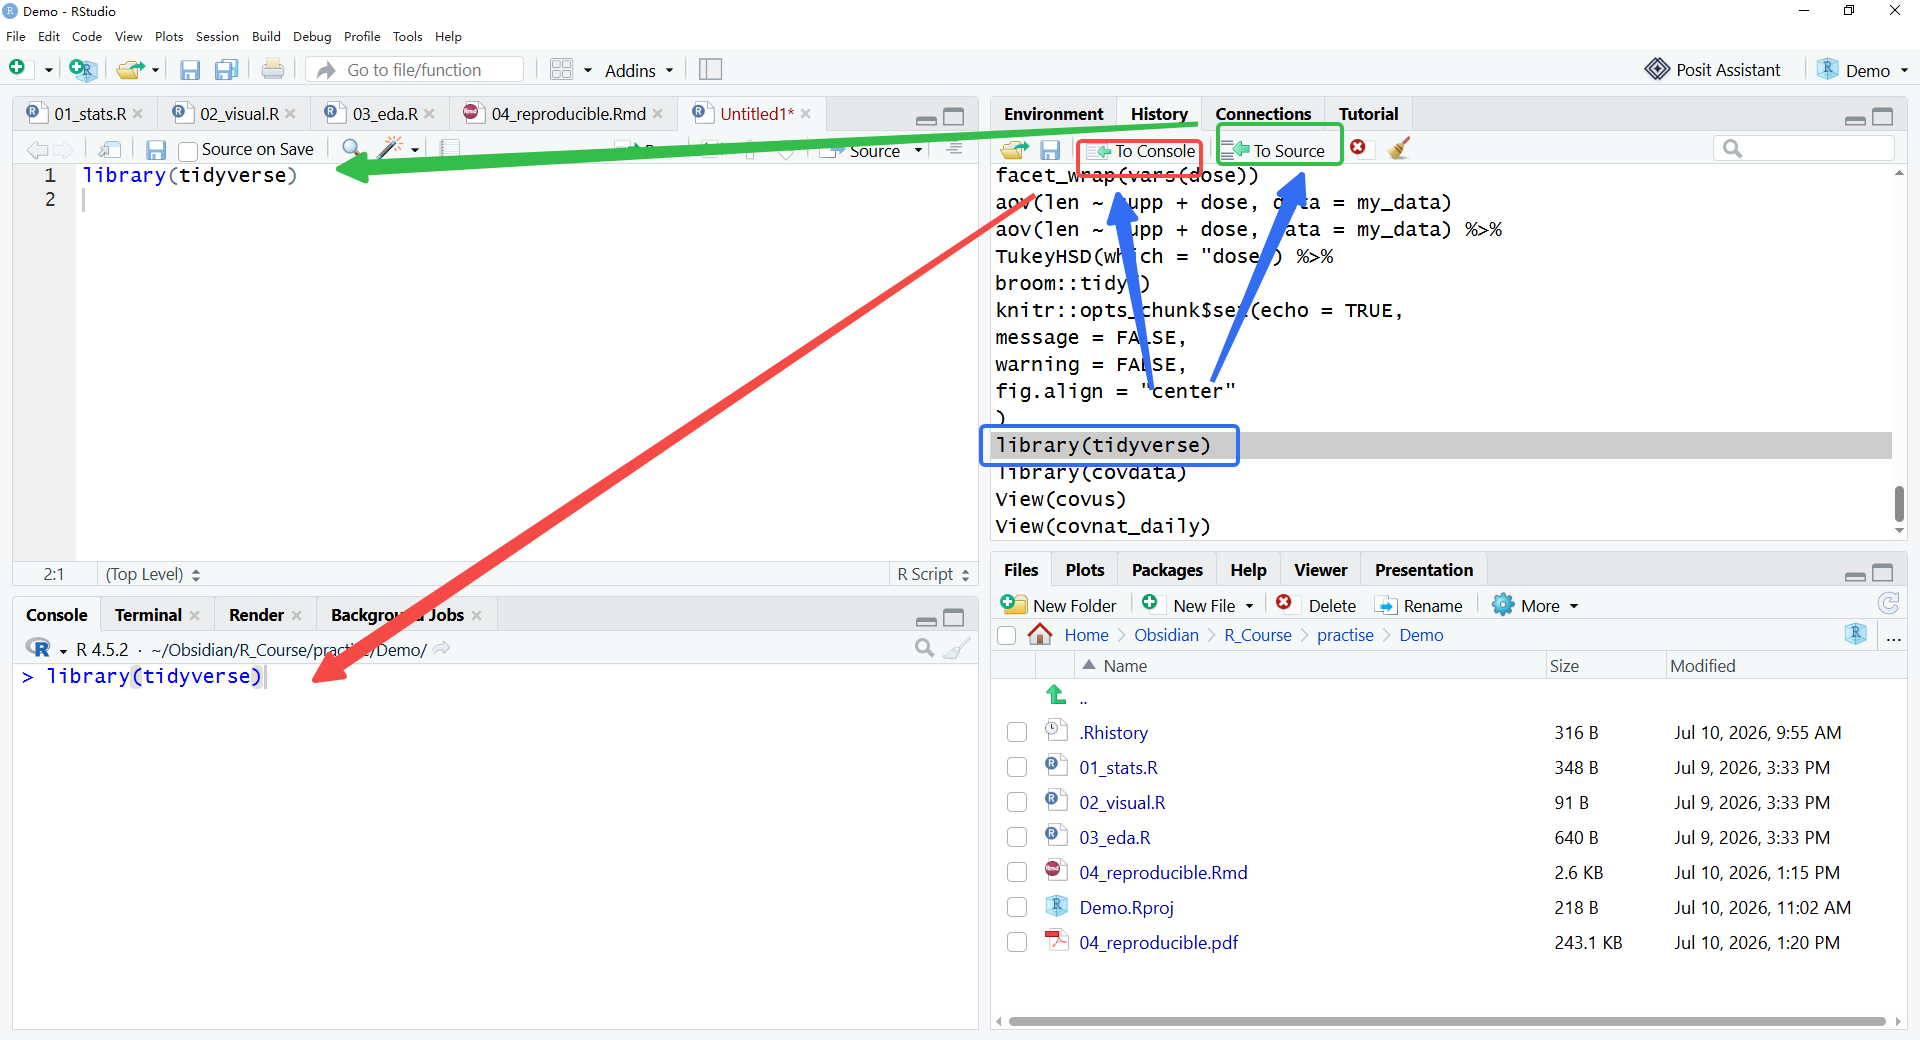Viewport: 1920px width, 1040px height.
Task: Clear history with the broom icon
Action: point(1399,149)
